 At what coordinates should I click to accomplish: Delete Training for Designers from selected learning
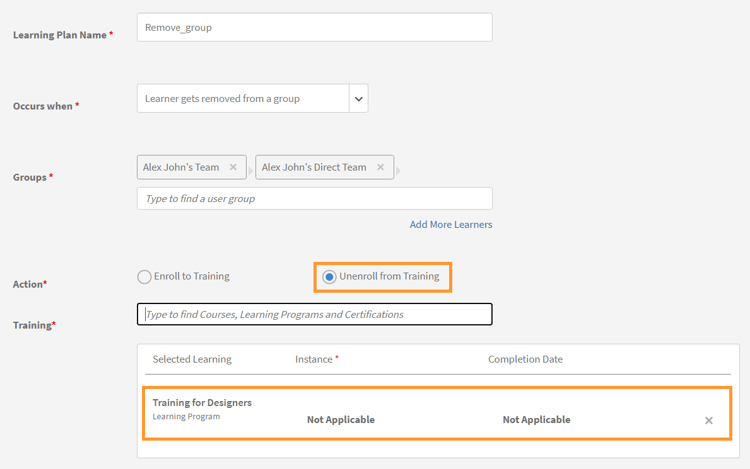709,421
